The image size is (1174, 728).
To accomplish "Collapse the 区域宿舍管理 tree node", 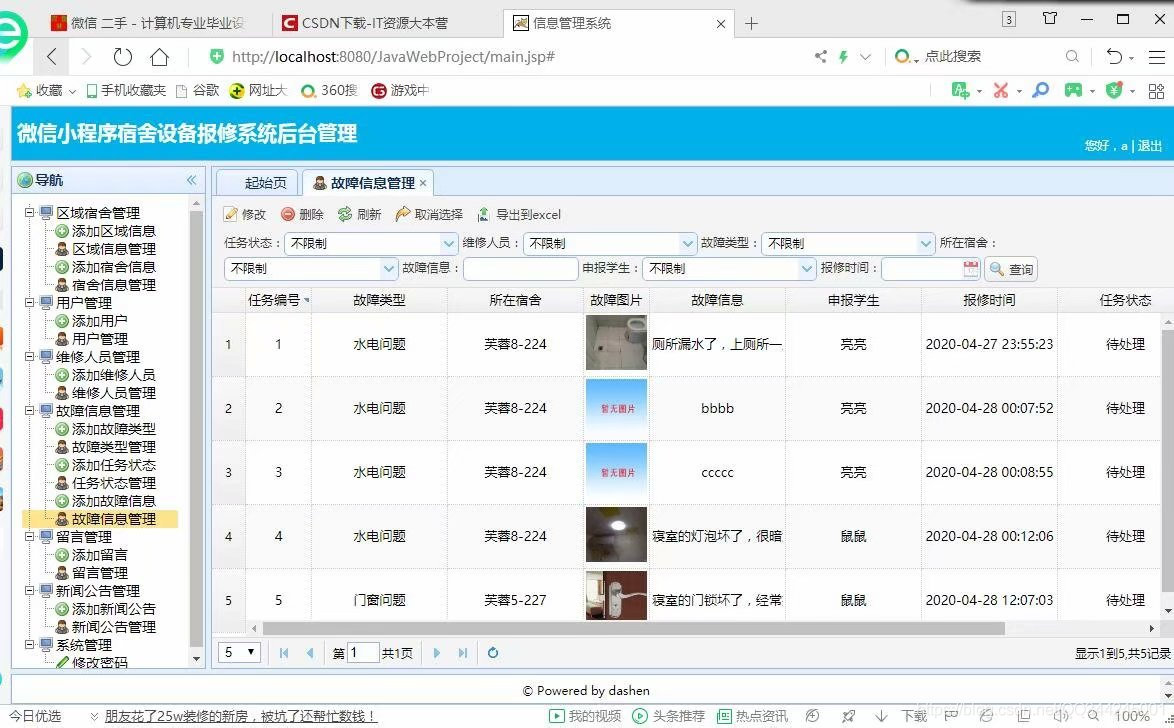I will pos(29,213).
